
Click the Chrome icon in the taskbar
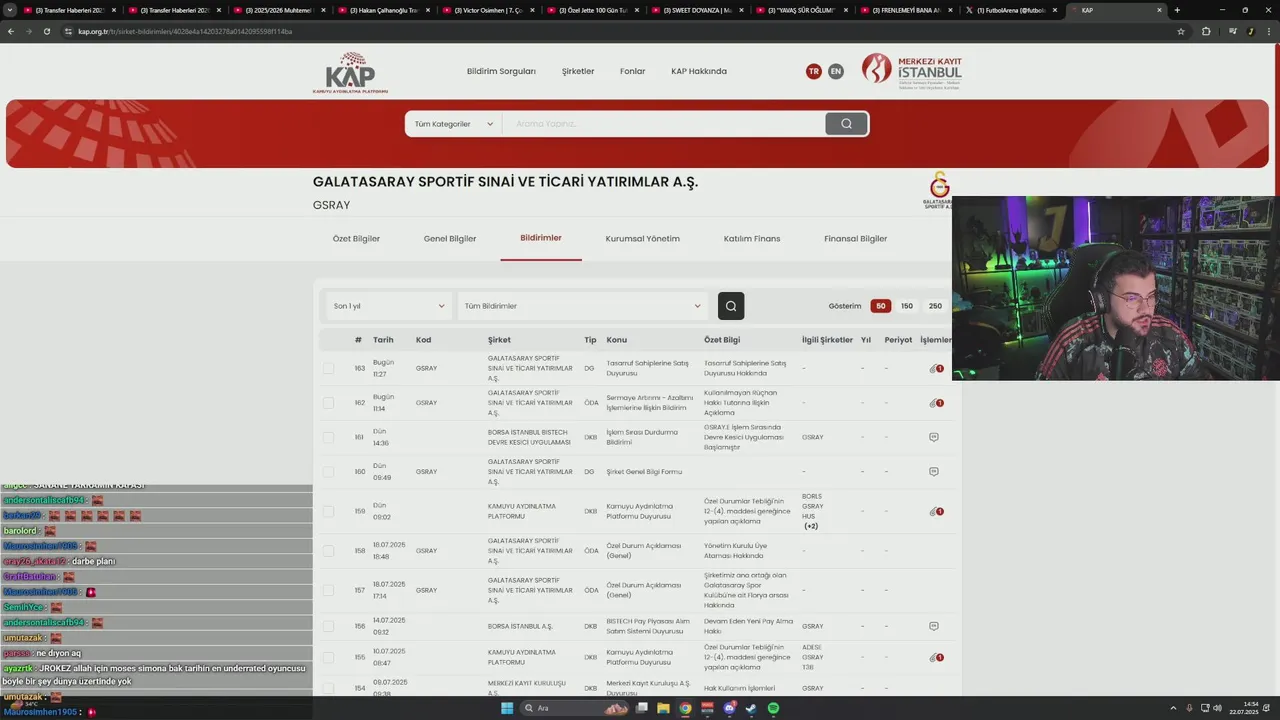[x=685, y=708]
